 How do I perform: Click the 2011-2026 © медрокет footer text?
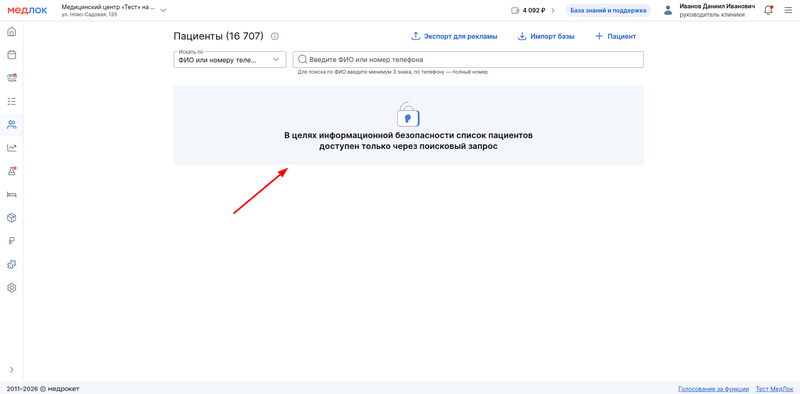tap(43, 389)
